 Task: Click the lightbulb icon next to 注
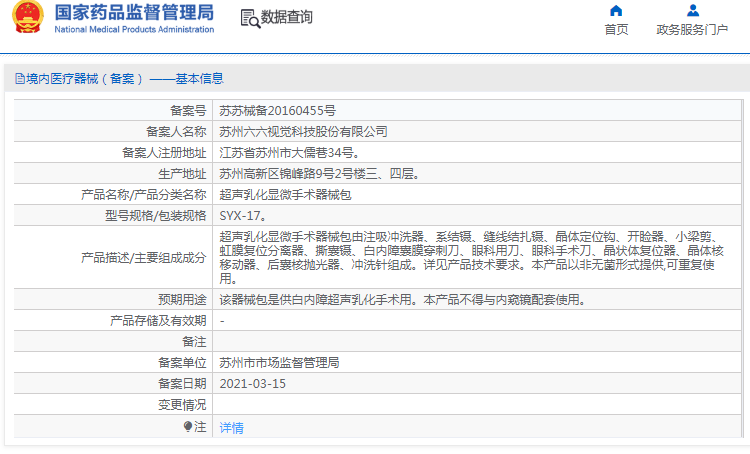[x=188, y=426]
